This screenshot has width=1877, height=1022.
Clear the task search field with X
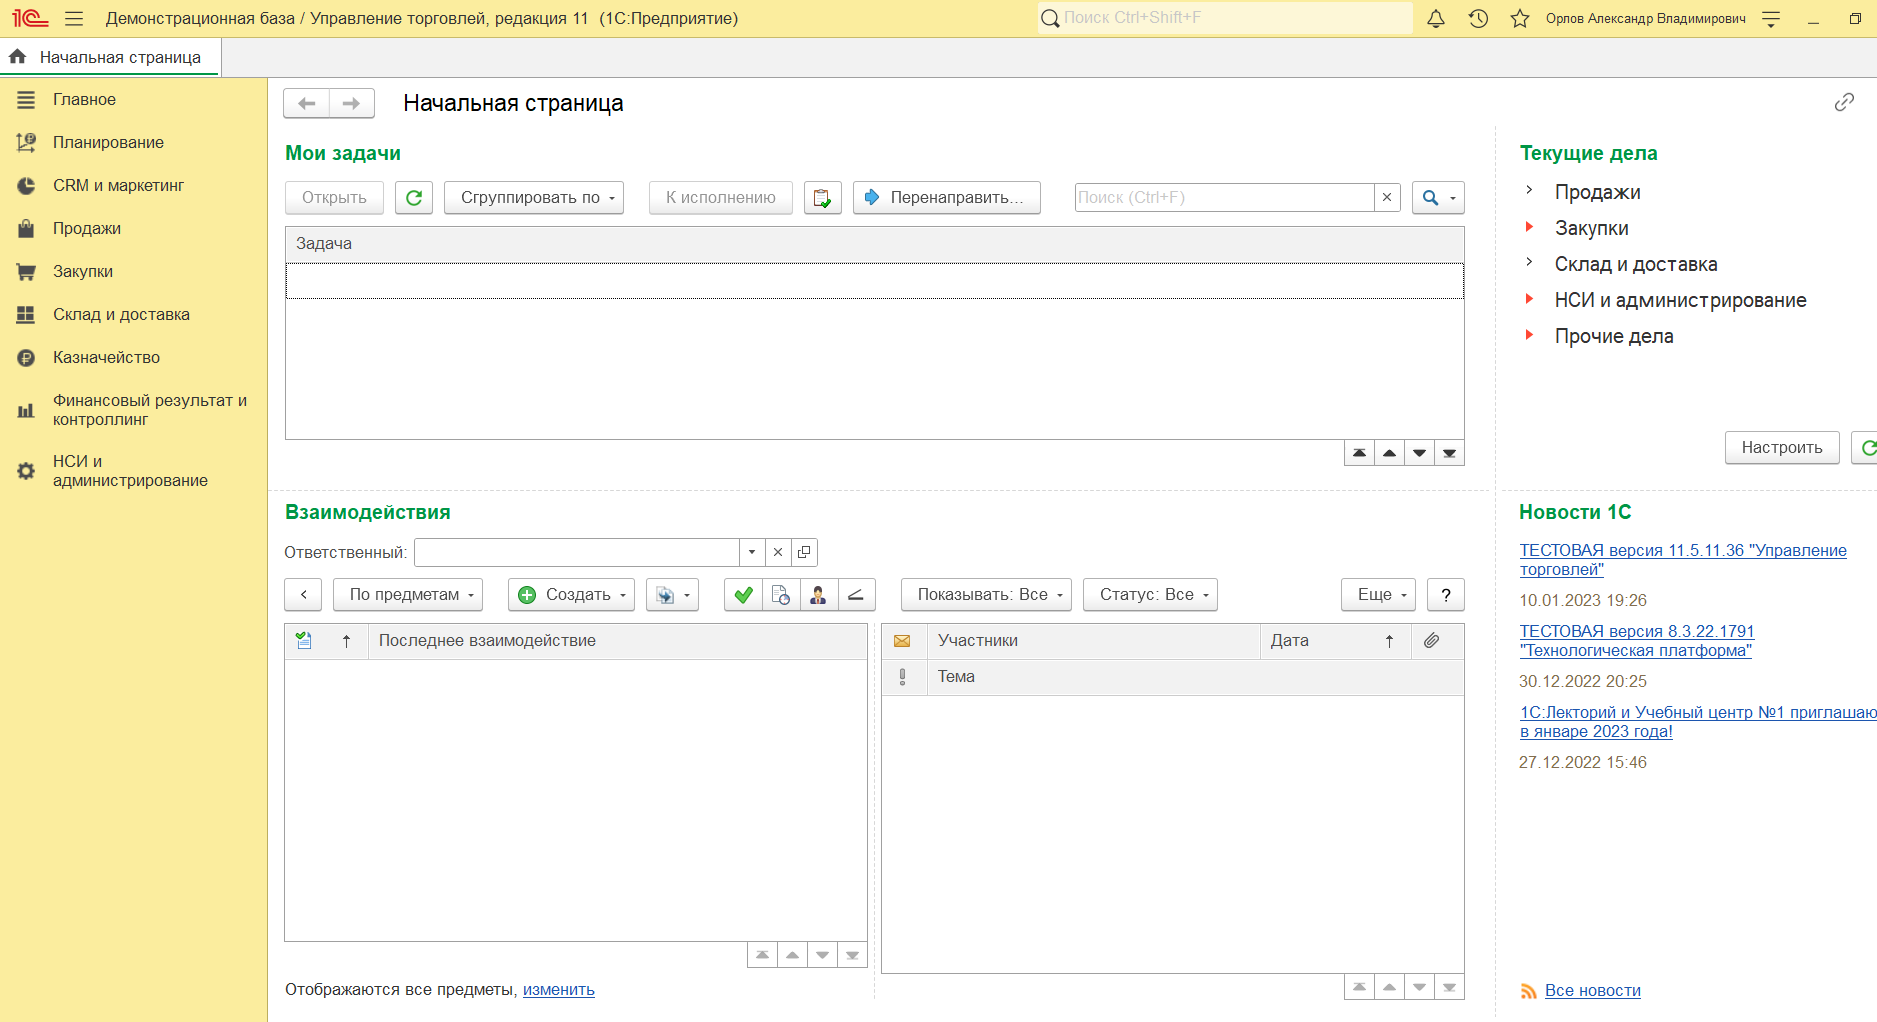[x=1387, y=198]
